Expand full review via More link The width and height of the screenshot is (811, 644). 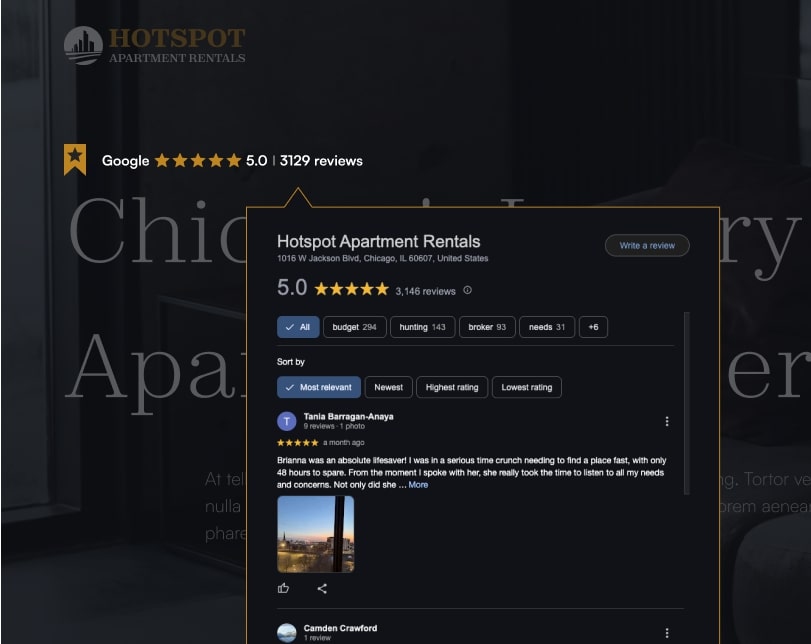point(418,485)
